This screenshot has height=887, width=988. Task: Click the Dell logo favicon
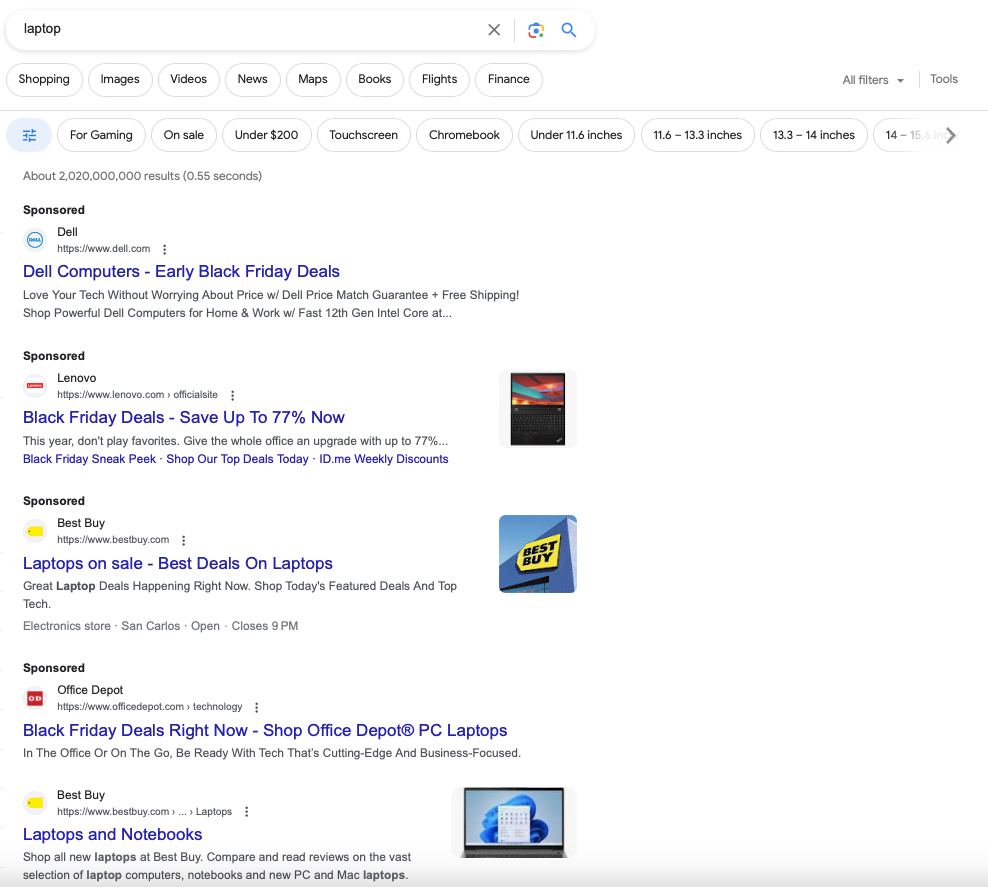click(x=35, y=240)
